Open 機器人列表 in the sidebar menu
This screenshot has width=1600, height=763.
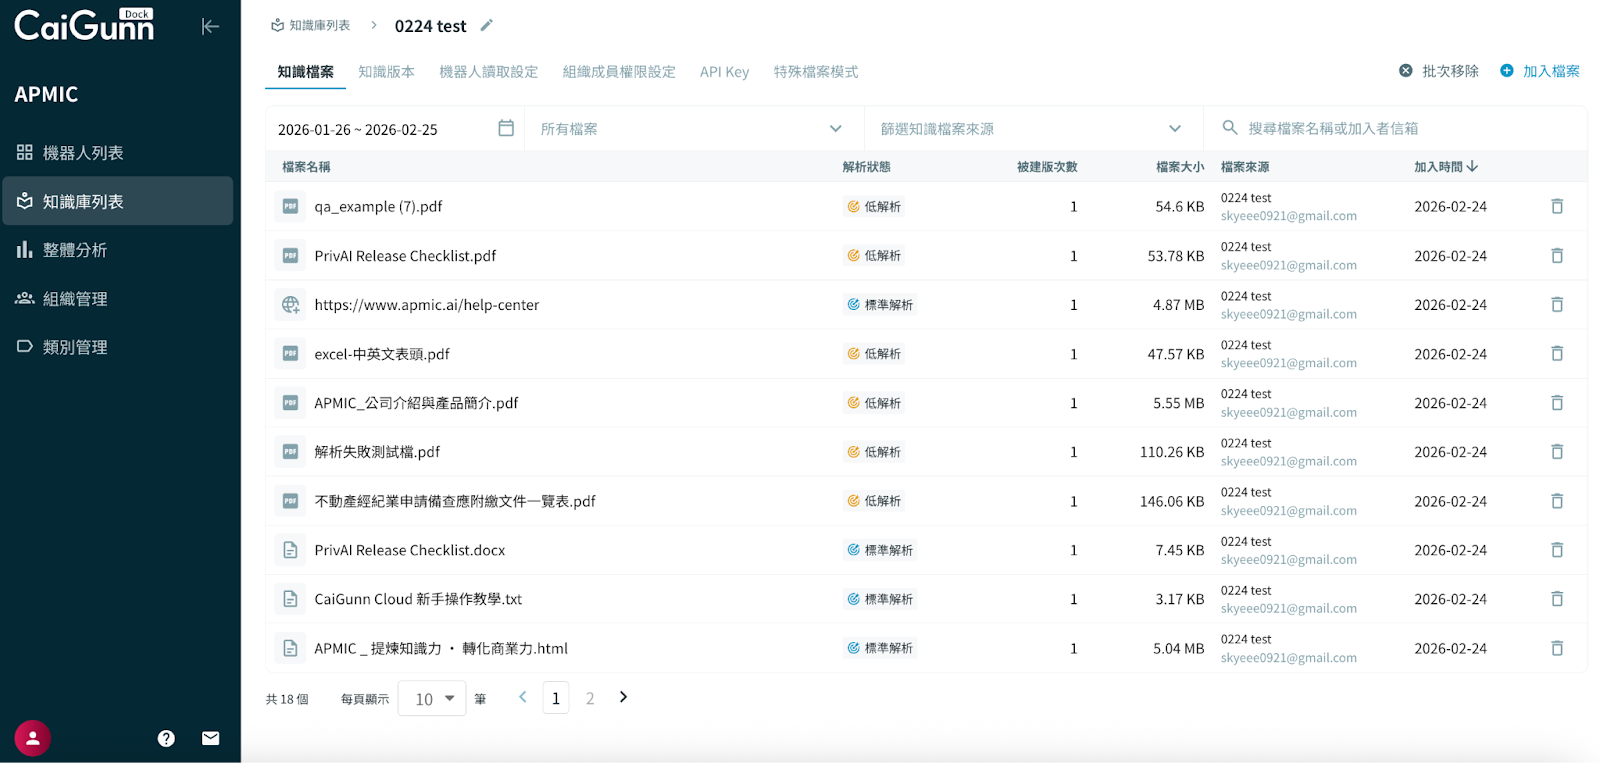(x=83, y=153)
